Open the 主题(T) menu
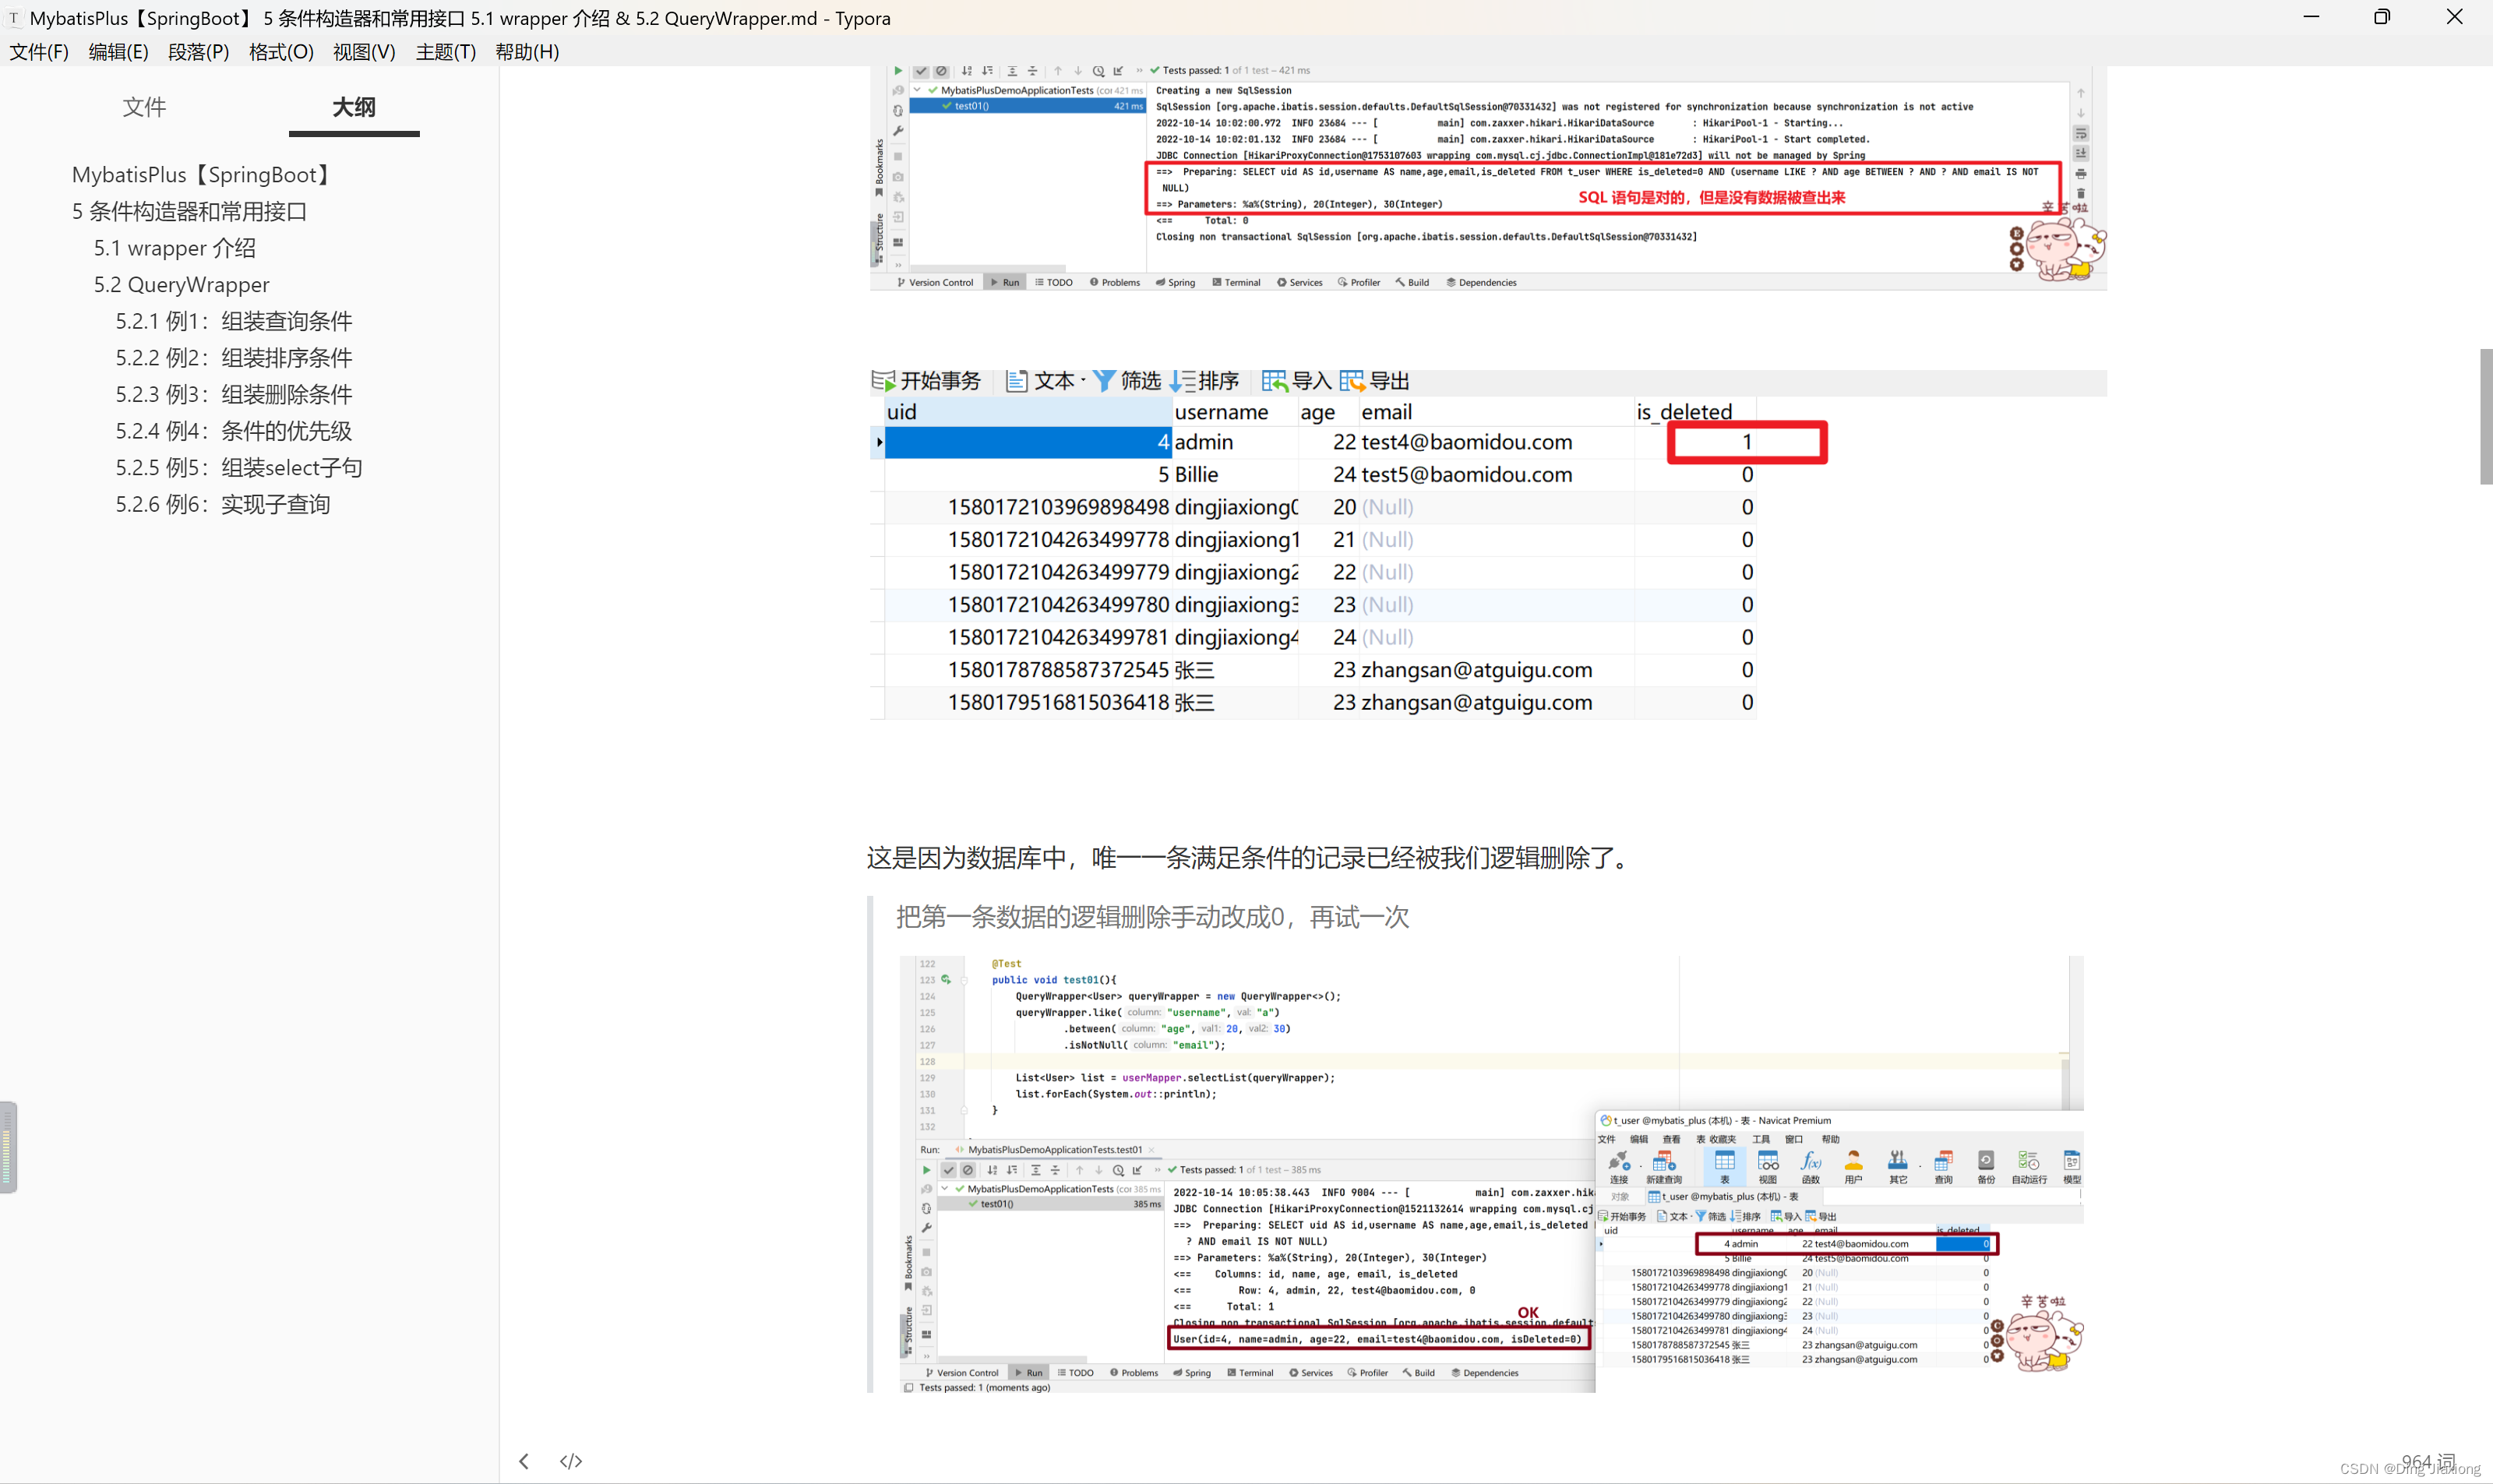 click(446, 52)
